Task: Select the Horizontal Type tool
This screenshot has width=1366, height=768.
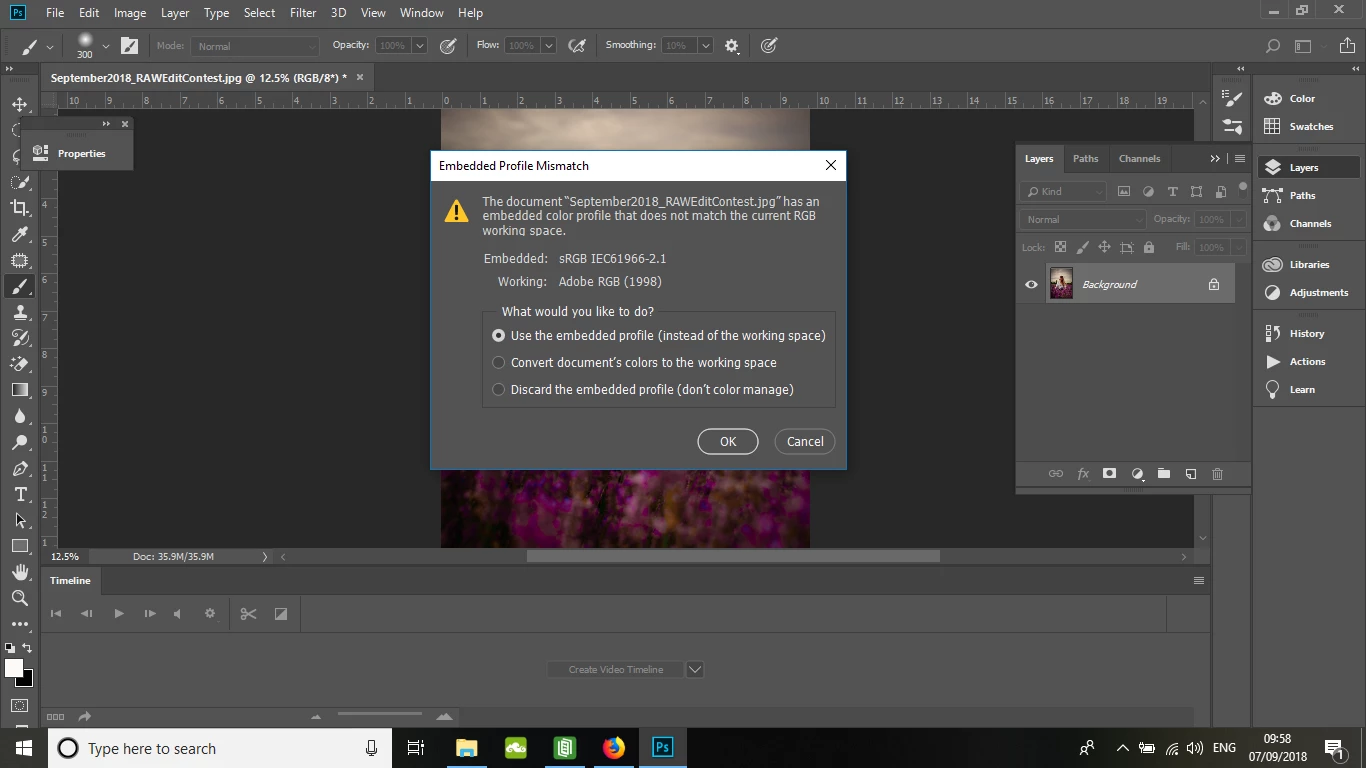Action: pyautogui.click(x=20, y=494)
